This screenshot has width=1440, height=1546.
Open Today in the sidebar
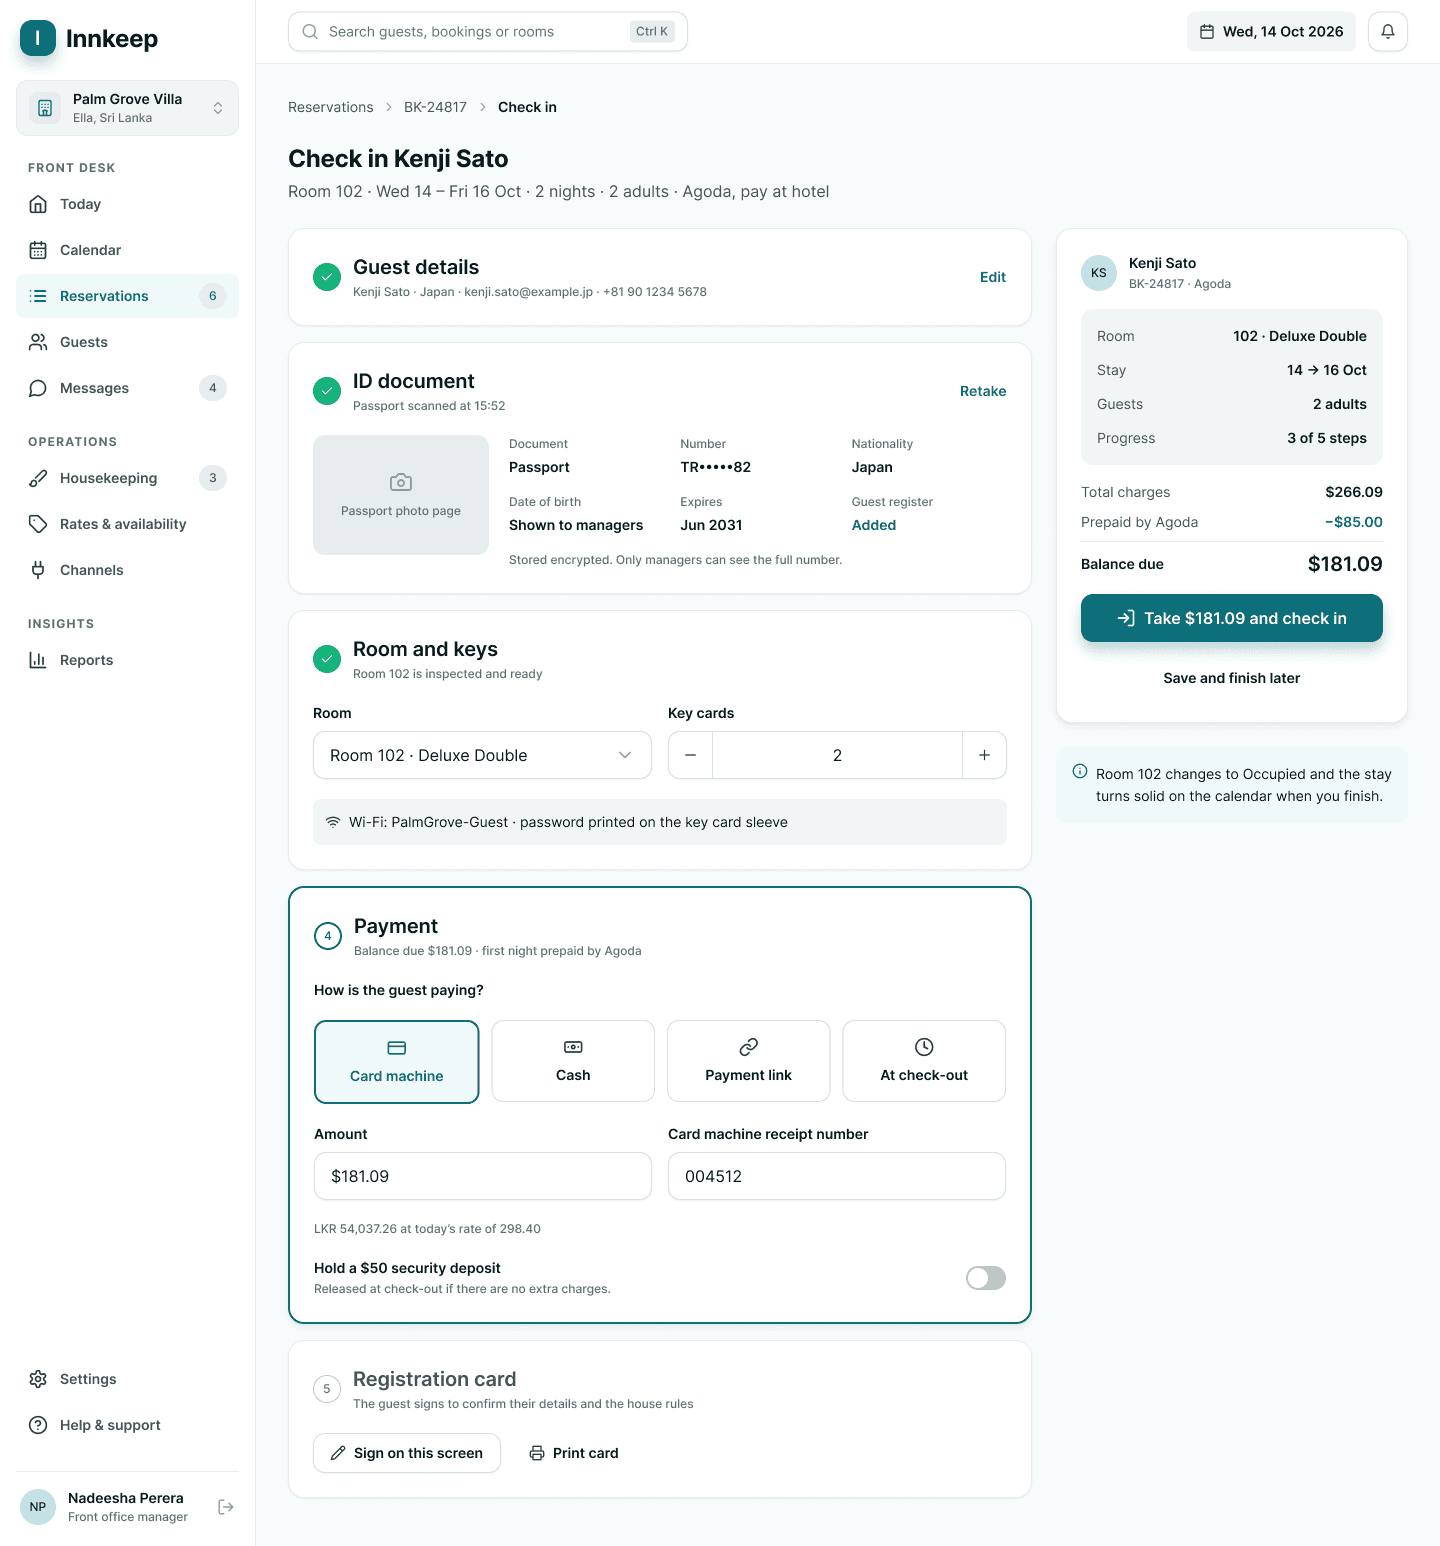128,204
